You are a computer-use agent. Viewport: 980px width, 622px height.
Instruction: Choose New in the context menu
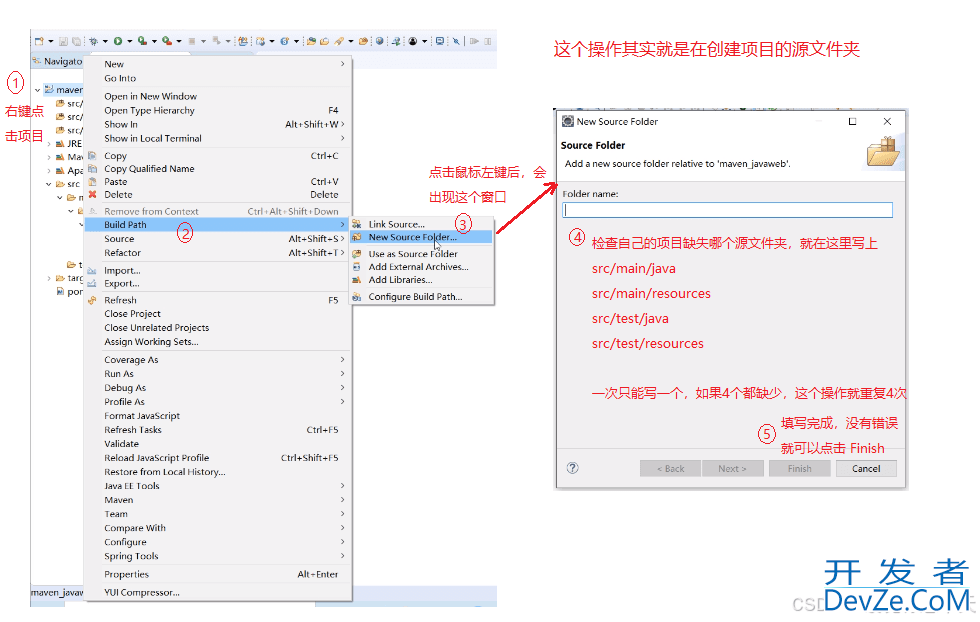(x=218, y=64)
